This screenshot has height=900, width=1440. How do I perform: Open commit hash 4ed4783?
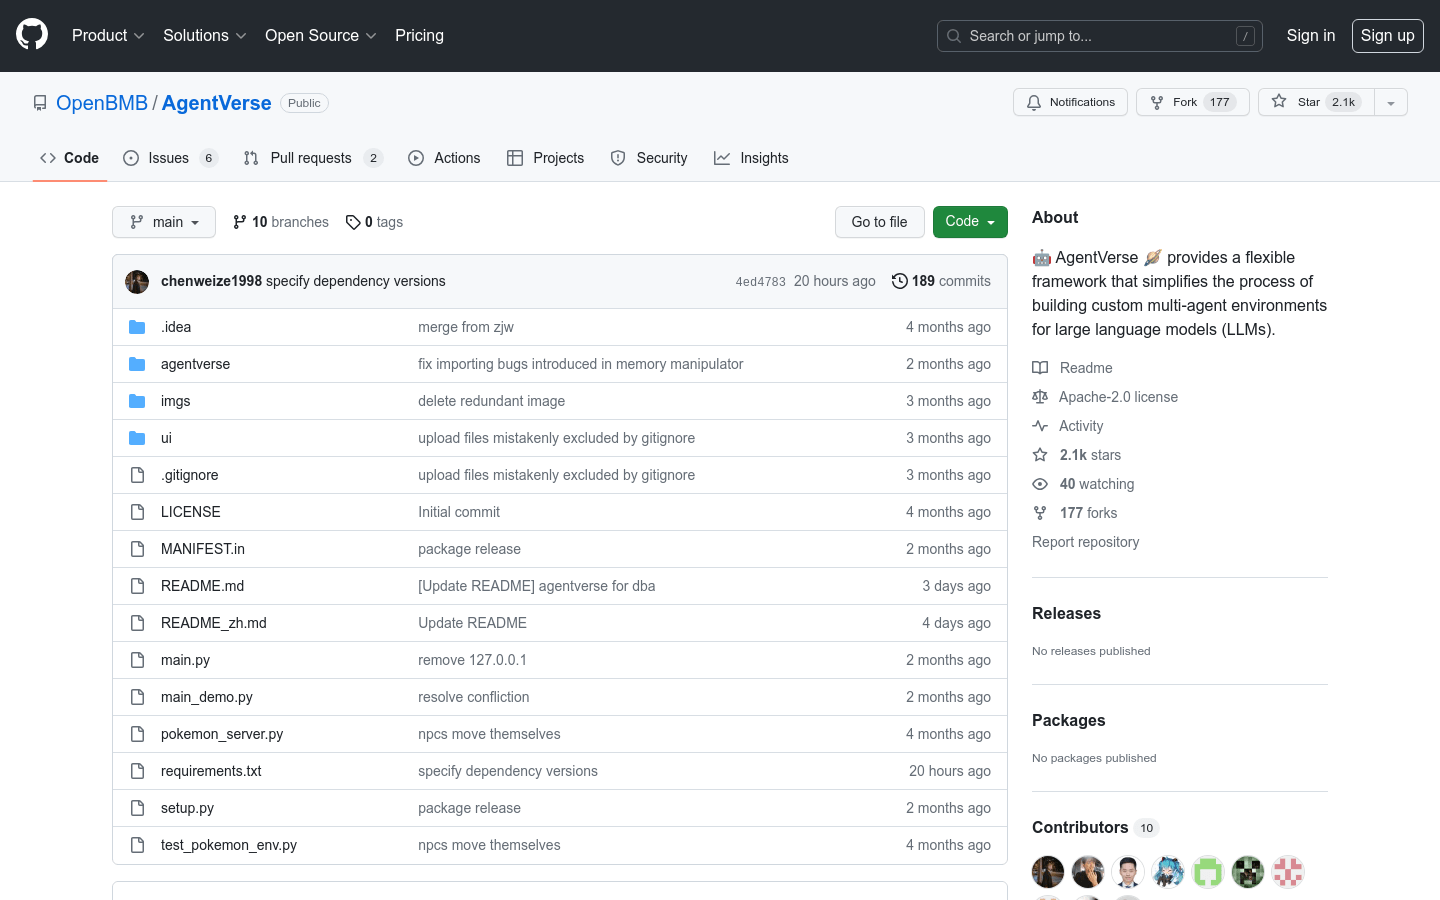point(760,282)
